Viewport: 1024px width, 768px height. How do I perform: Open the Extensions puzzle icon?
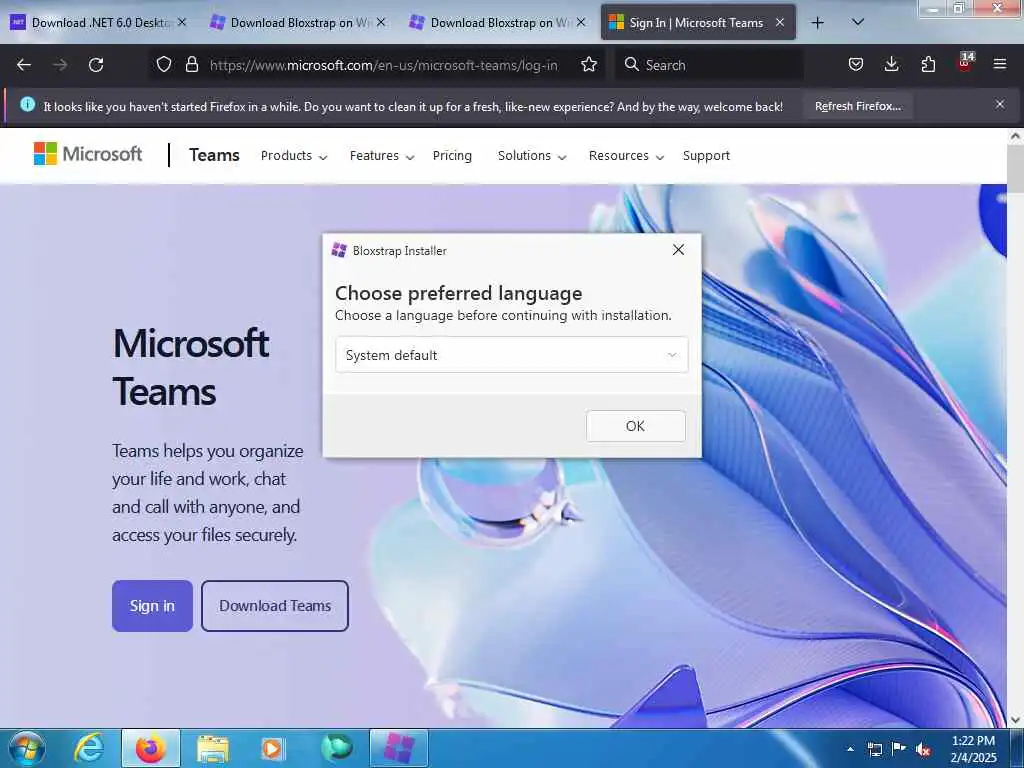click(x=928, y=65)
